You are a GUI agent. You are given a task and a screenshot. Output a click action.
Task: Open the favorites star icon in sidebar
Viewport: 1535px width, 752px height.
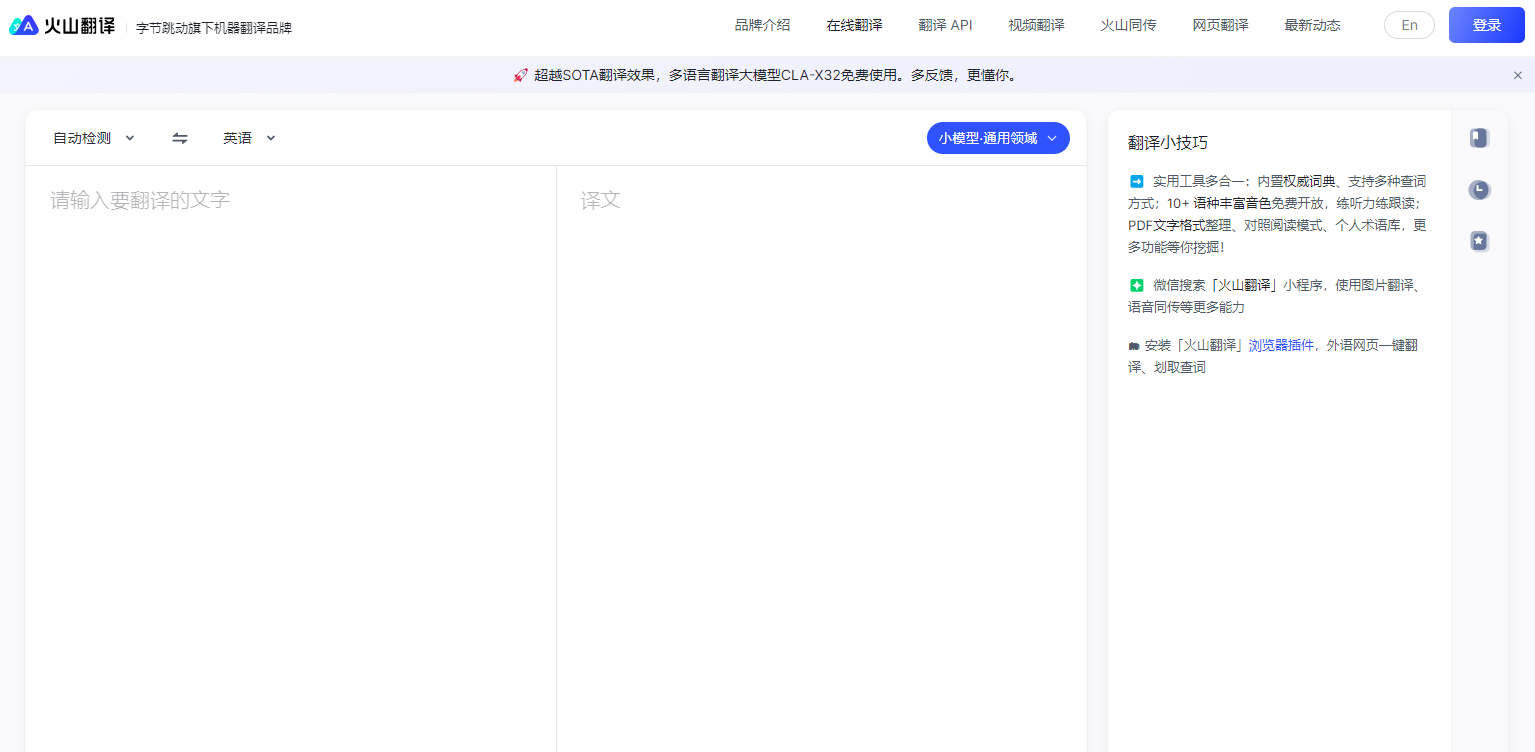click(x=1479, y=241)
